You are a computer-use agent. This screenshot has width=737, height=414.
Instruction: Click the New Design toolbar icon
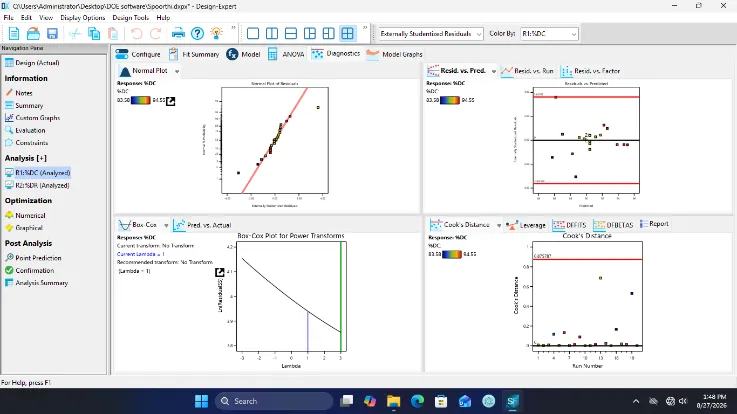[14, 33]
